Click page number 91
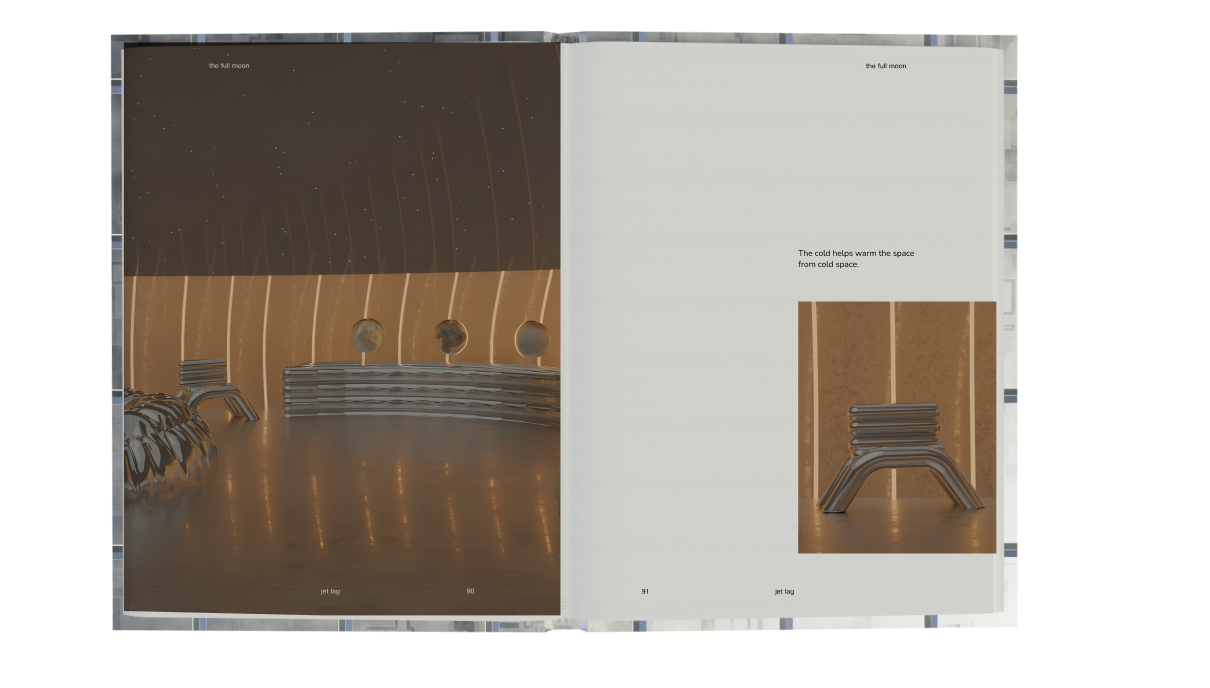This screenshot has width=1210, height=688. tap(645, 591)
